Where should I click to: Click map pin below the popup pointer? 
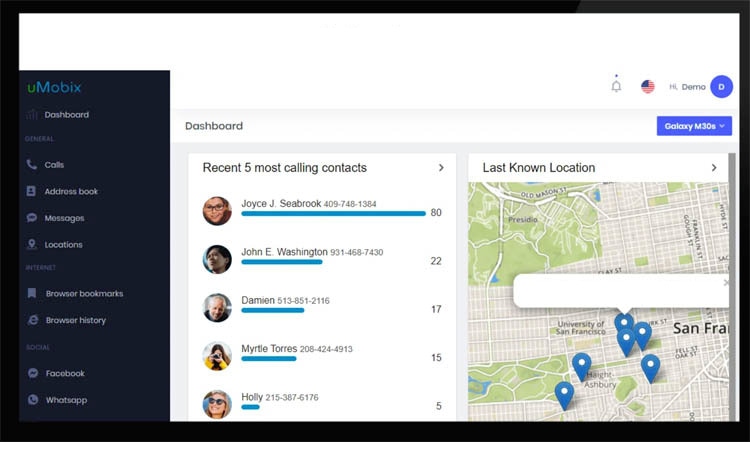coord(624,324)
